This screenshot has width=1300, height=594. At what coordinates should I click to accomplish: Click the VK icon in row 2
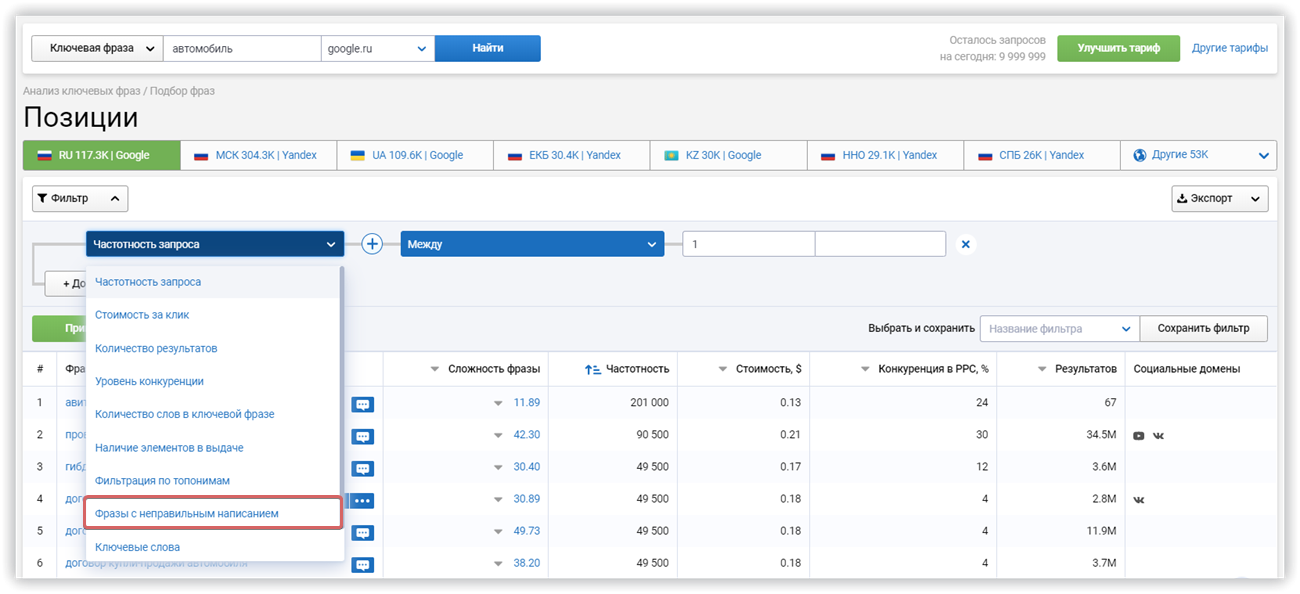(x=1158, y=435)
